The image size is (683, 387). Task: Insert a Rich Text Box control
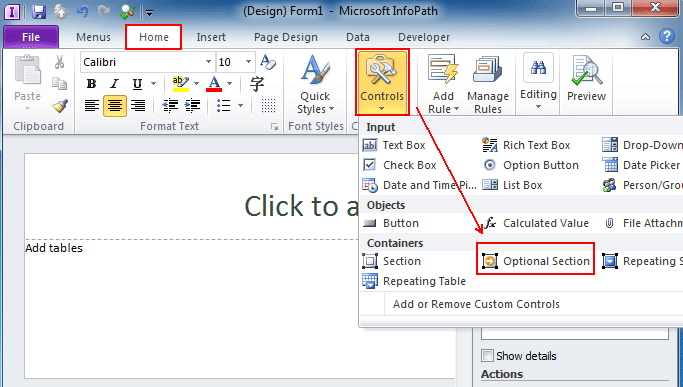pyautogui.click(x=526, y=145)
